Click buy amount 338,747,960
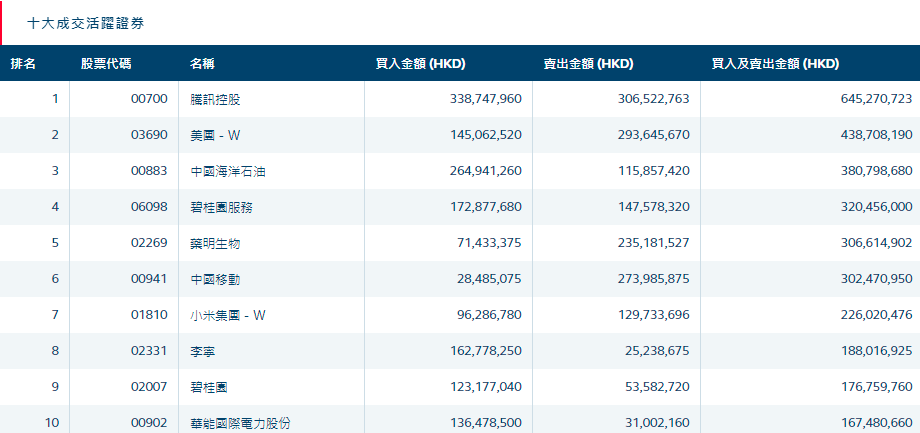 [486, 99]
